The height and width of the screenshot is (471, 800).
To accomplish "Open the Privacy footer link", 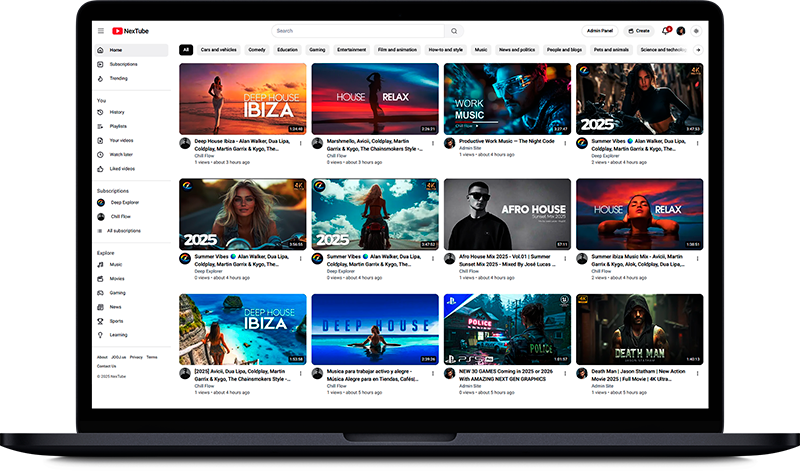I will (136, 357).
